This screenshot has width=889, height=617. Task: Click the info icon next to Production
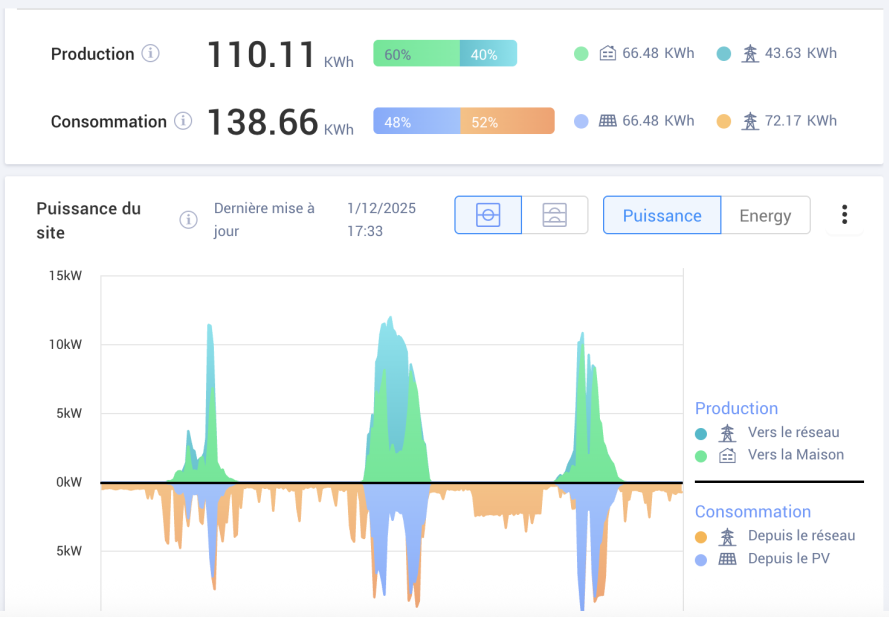(150, 54)
